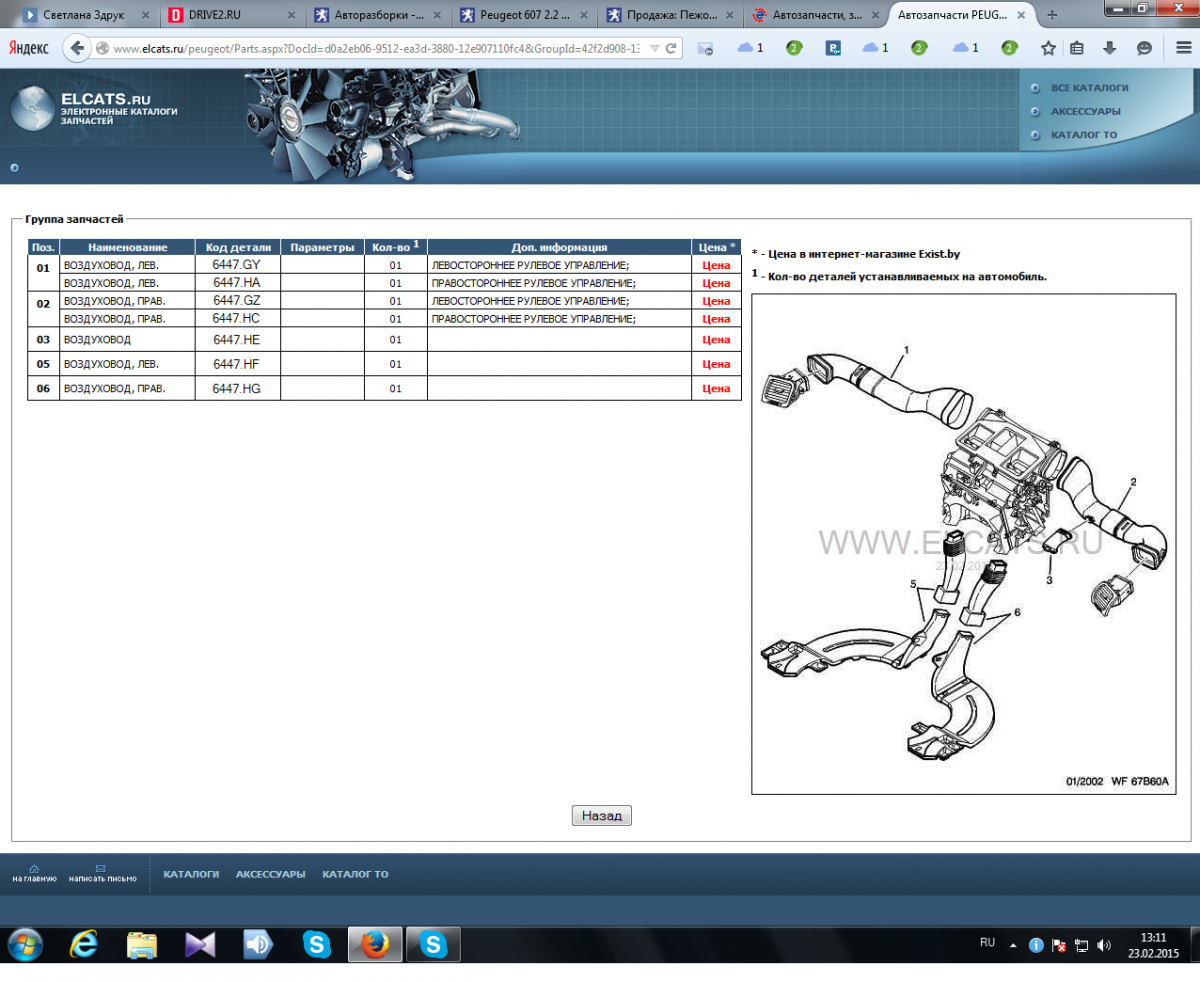Open 'ВСЕ КАТАЛОГИ' in the top menu
The height and width of the screenshot is (982, 1200).
coord(1089,88)
